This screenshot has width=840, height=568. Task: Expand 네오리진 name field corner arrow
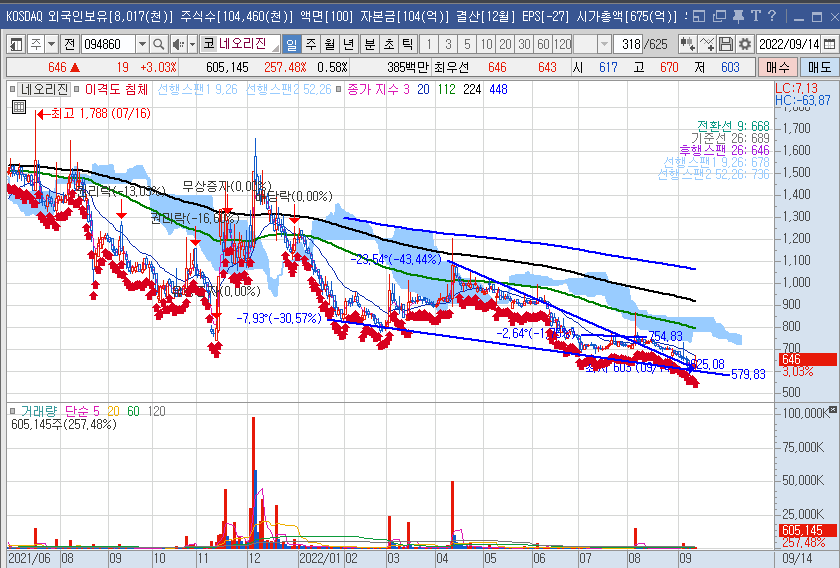click(x=276, y=48)
